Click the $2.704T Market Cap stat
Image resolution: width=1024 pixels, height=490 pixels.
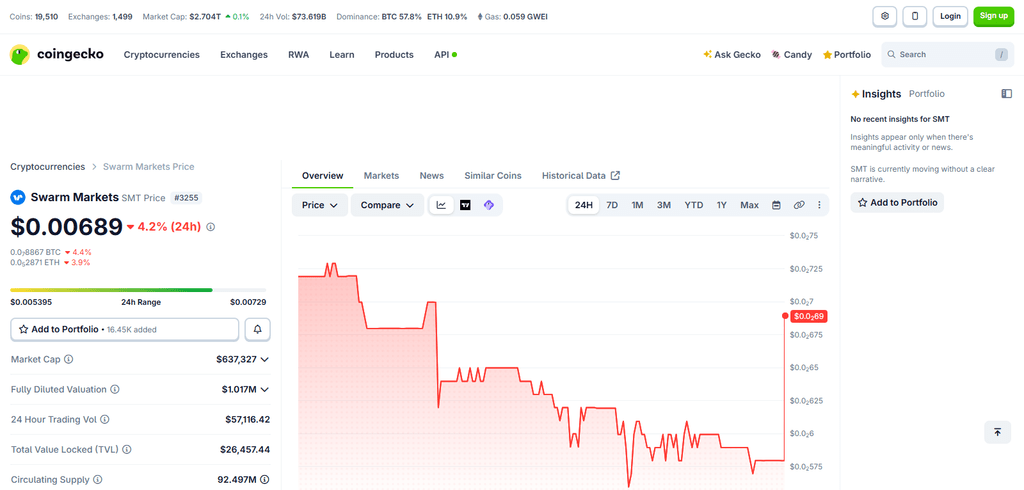(204, 16)
